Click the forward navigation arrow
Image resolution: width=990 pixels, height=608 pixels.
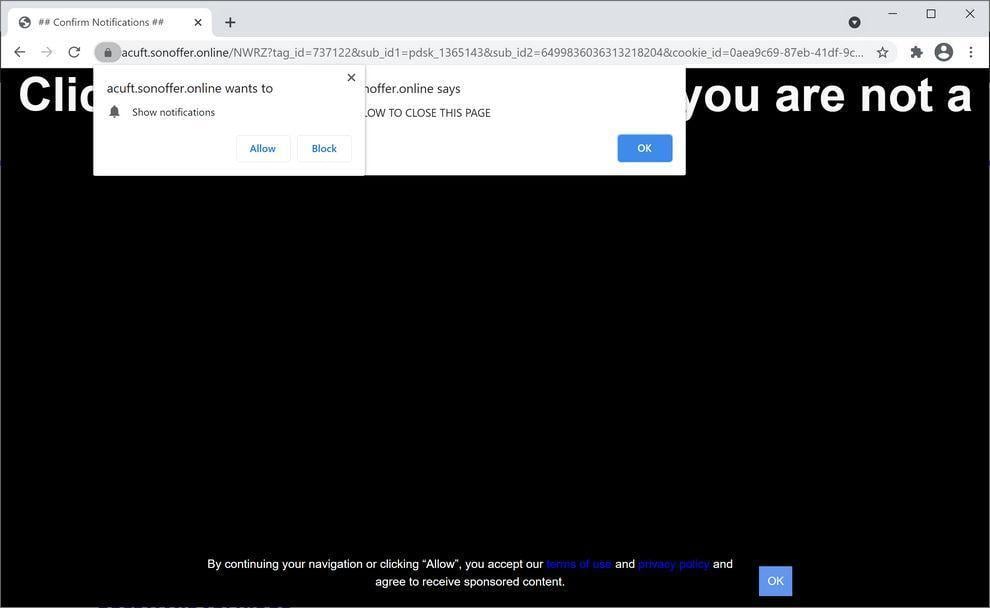coord(46,51)
